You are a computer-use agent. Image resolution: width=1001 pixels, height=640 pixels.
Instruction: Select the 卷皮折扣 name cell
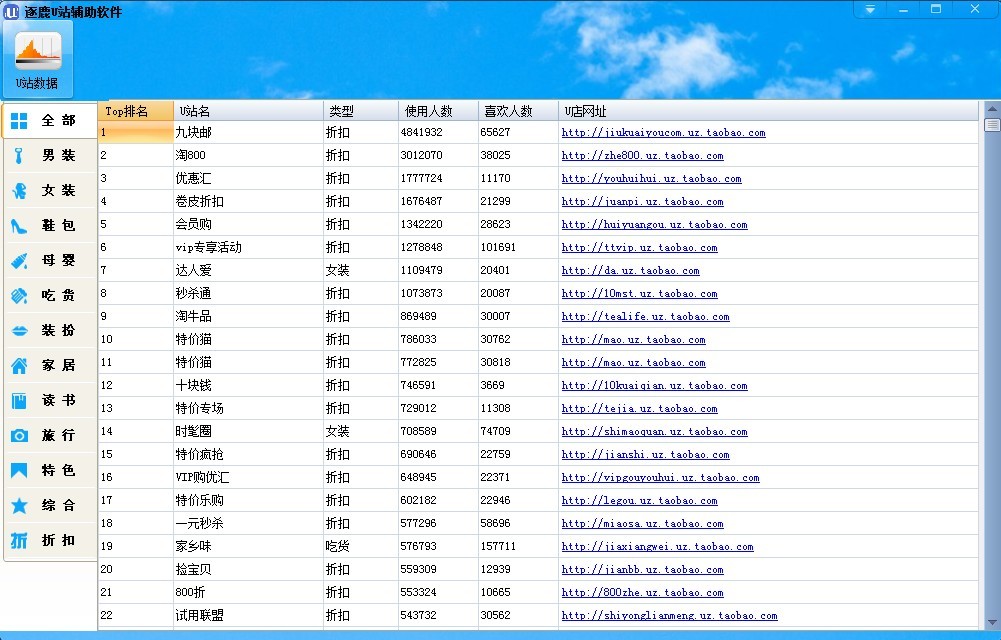click(x=248, y=202)
